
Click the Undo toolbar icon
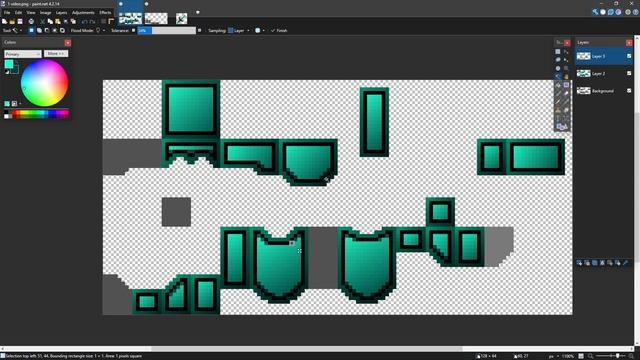click(84, 21)
